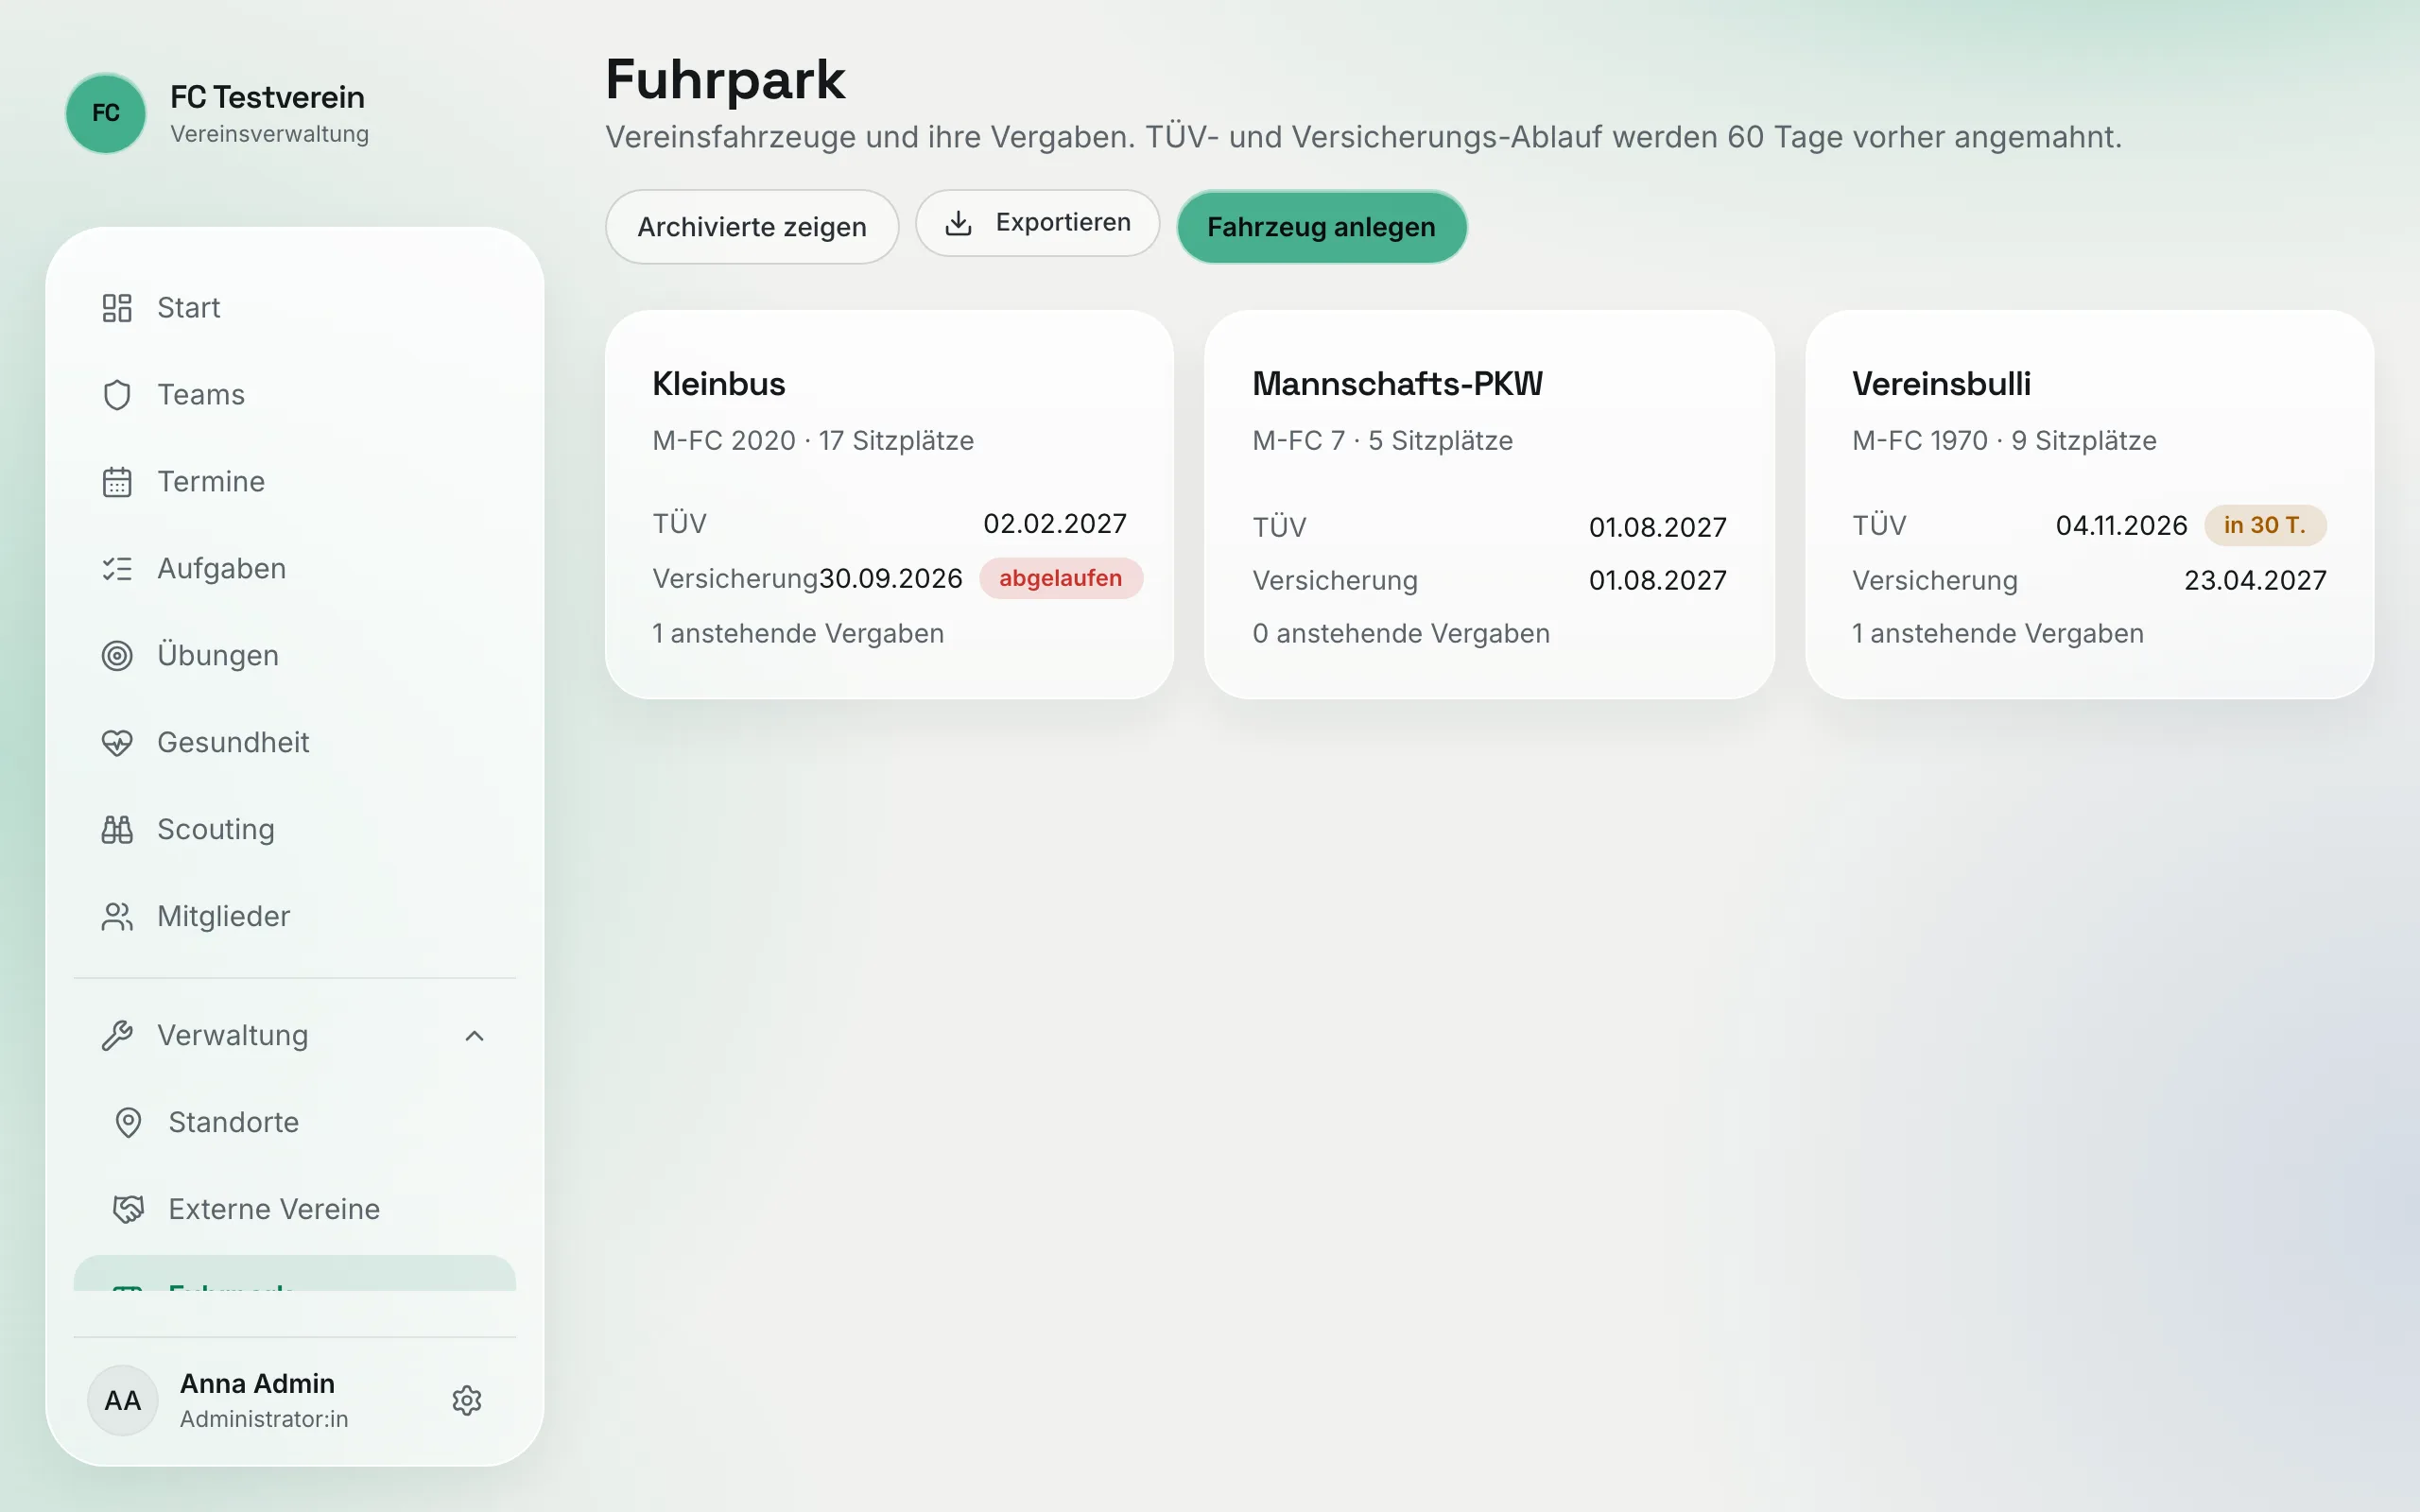Click the FC club logo avatar
Screen dimensions: 2420x1512
click(106, 113)
